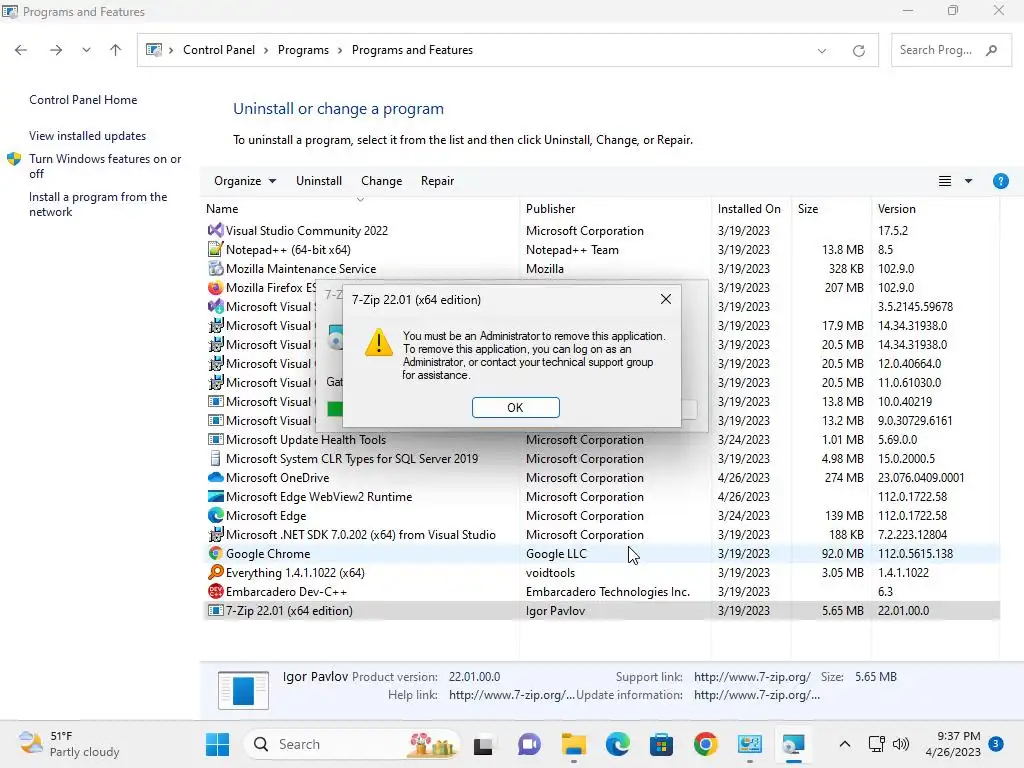This screenshot has height=768, width=1024.
Task: Click the large 7-Zip details thumbnail
Action: tap(243, 690)
